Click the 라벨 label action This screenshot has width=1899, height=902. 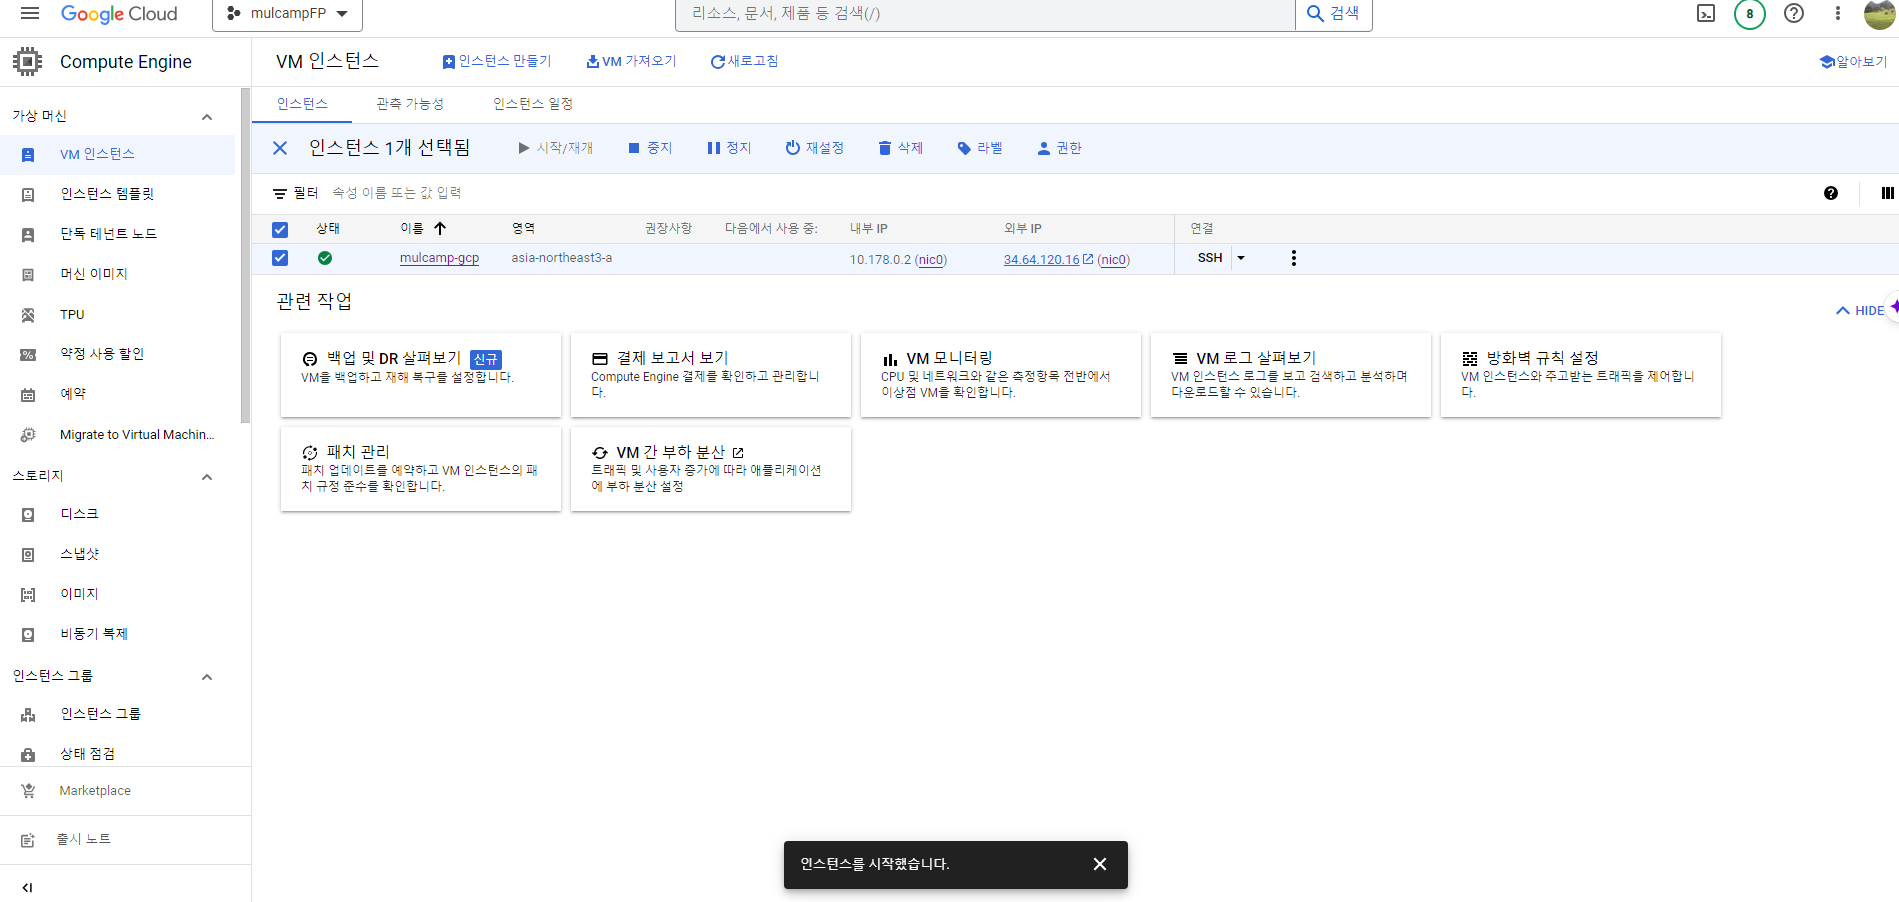tap(980, 148)
